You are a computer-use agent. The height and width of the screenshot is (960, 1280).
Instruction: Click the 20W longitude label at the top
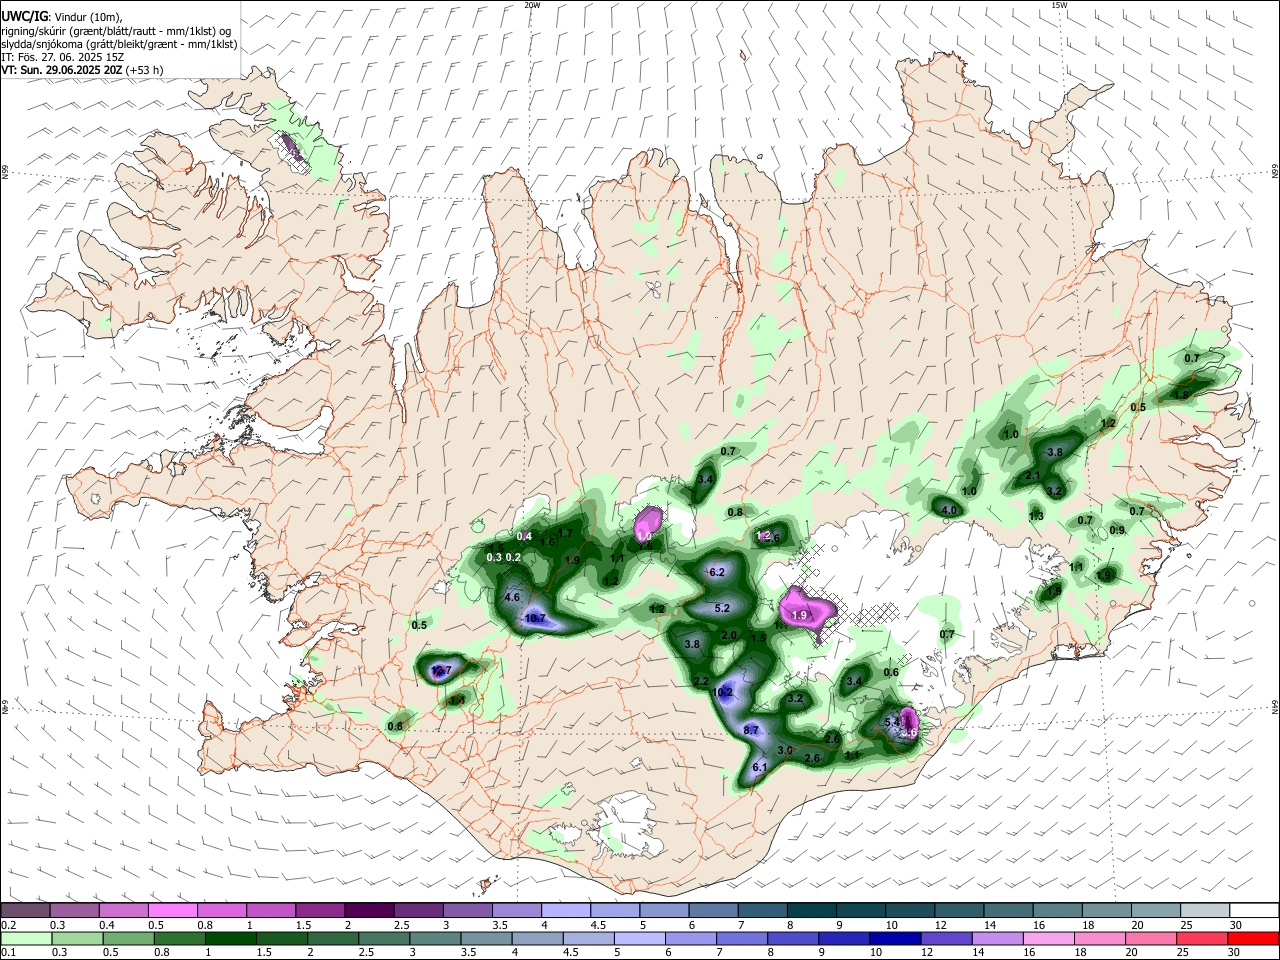533,5
